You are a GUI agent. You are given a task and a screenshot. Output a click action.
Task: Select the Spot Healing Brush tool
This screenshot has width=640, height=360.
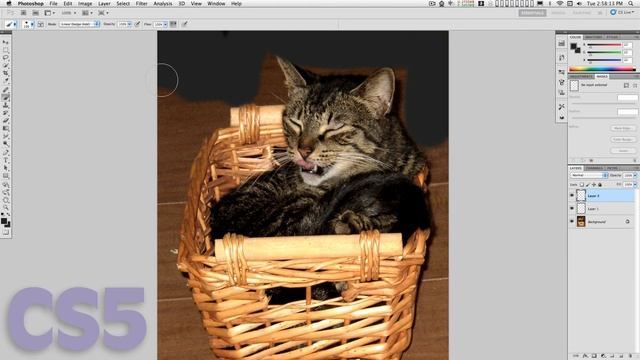(x=6, y=89)
